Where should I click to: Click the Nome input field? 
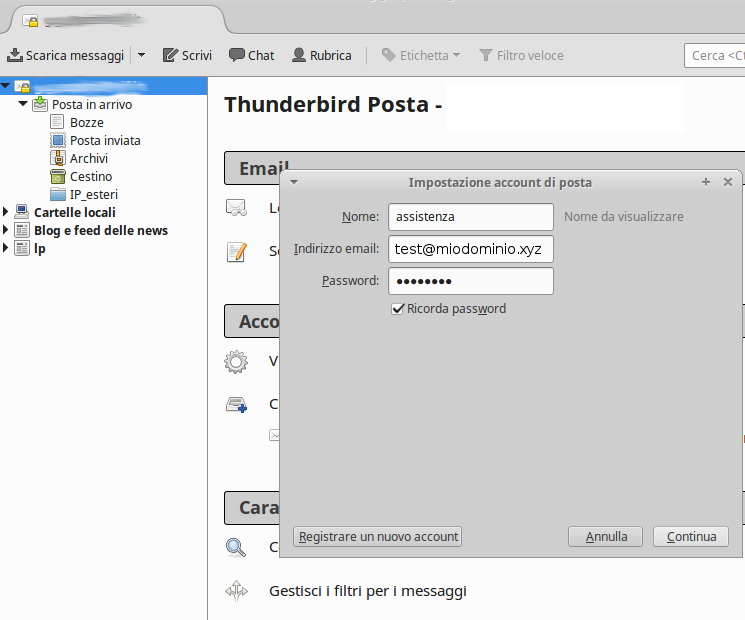click(x=470, y=217)
